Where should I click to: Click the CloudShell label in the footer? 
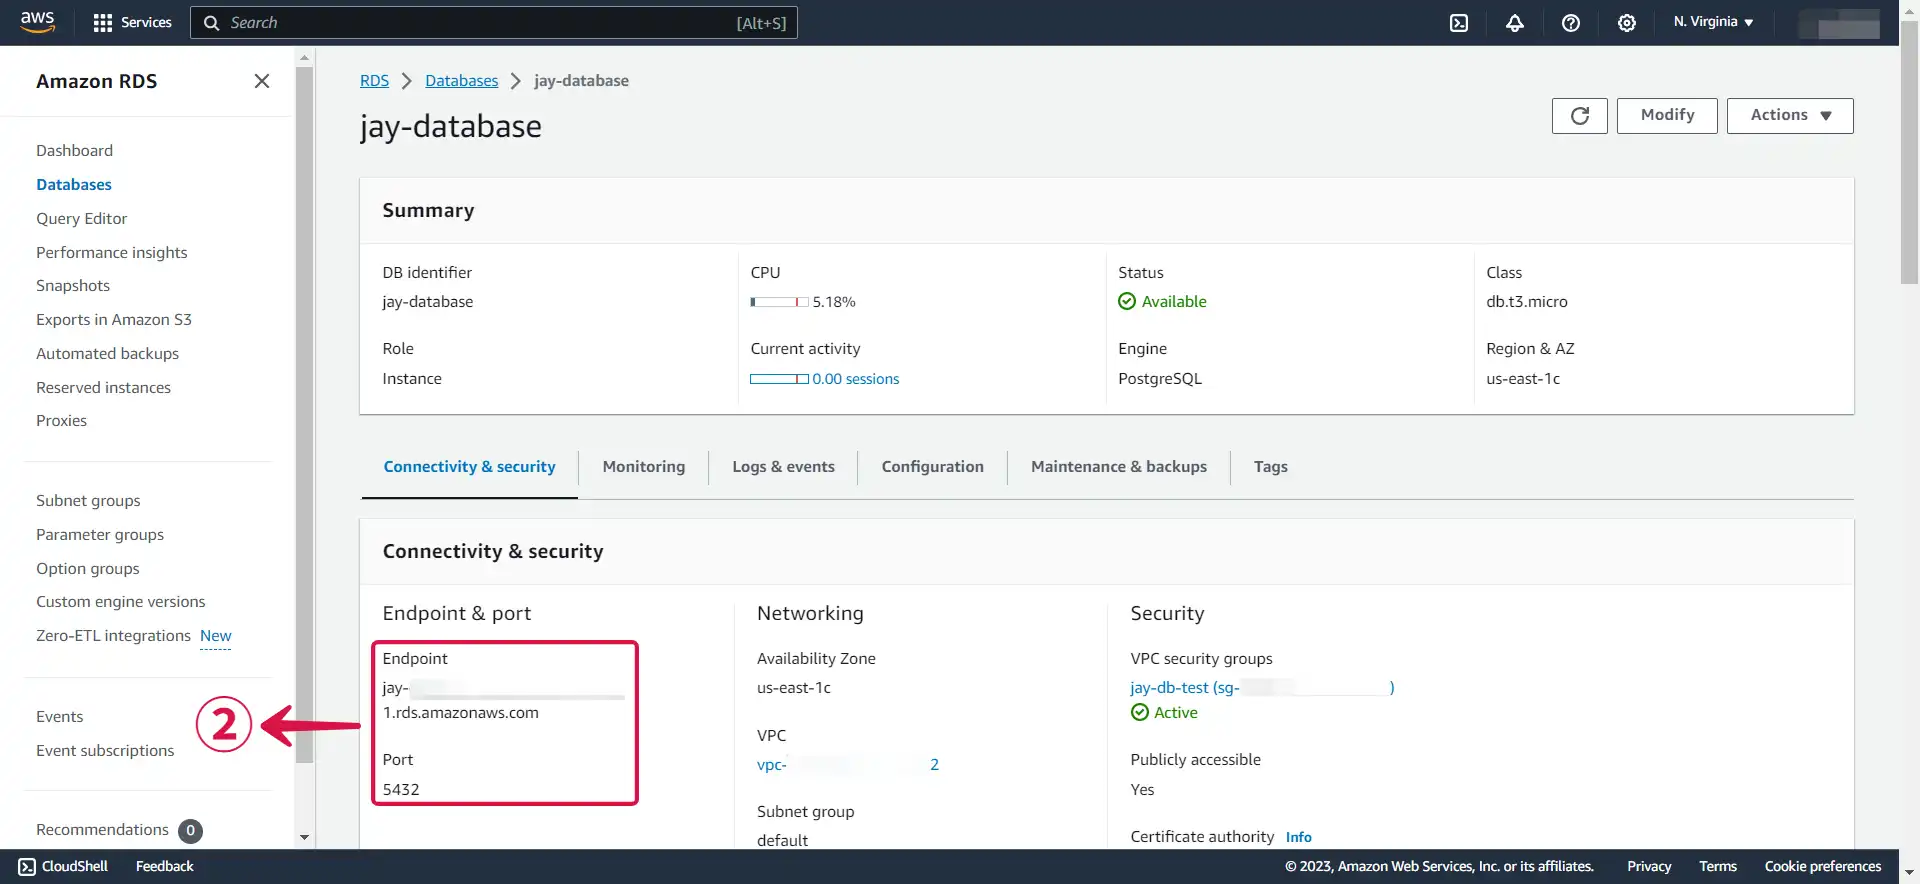(75, 867)
